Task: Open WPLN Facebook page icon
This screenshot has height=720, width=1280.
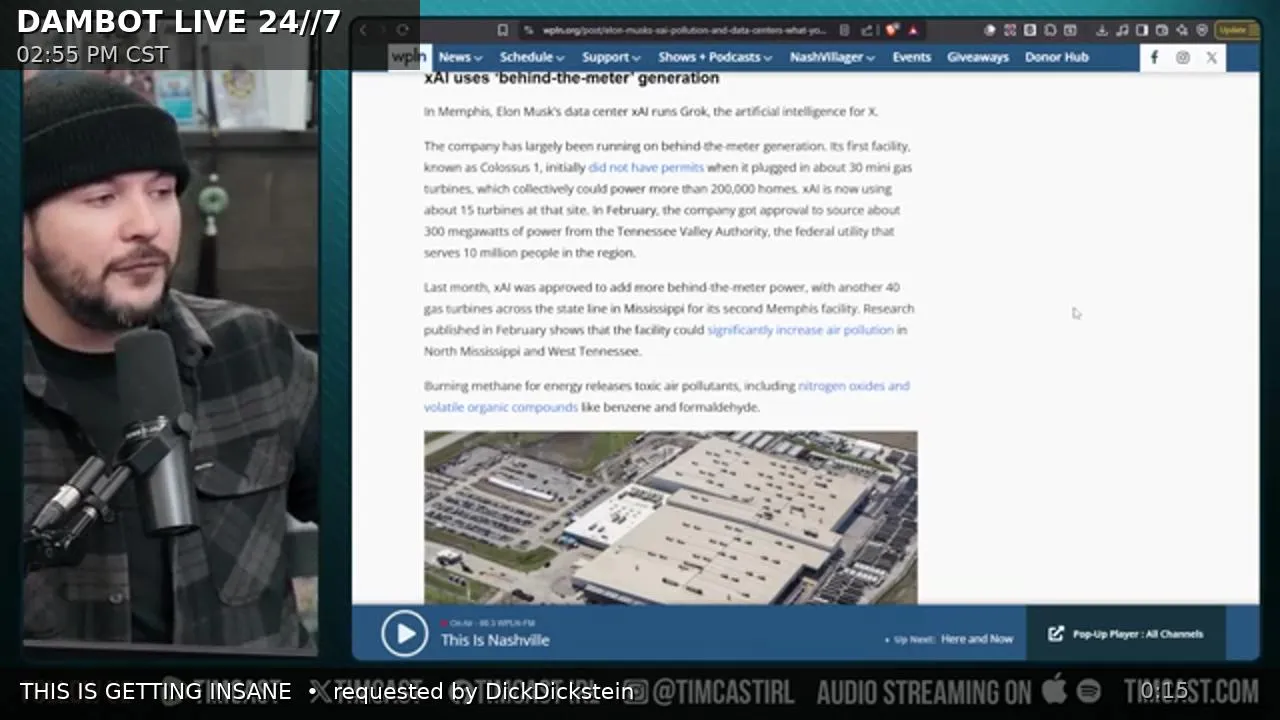Action: [1154, 57]
